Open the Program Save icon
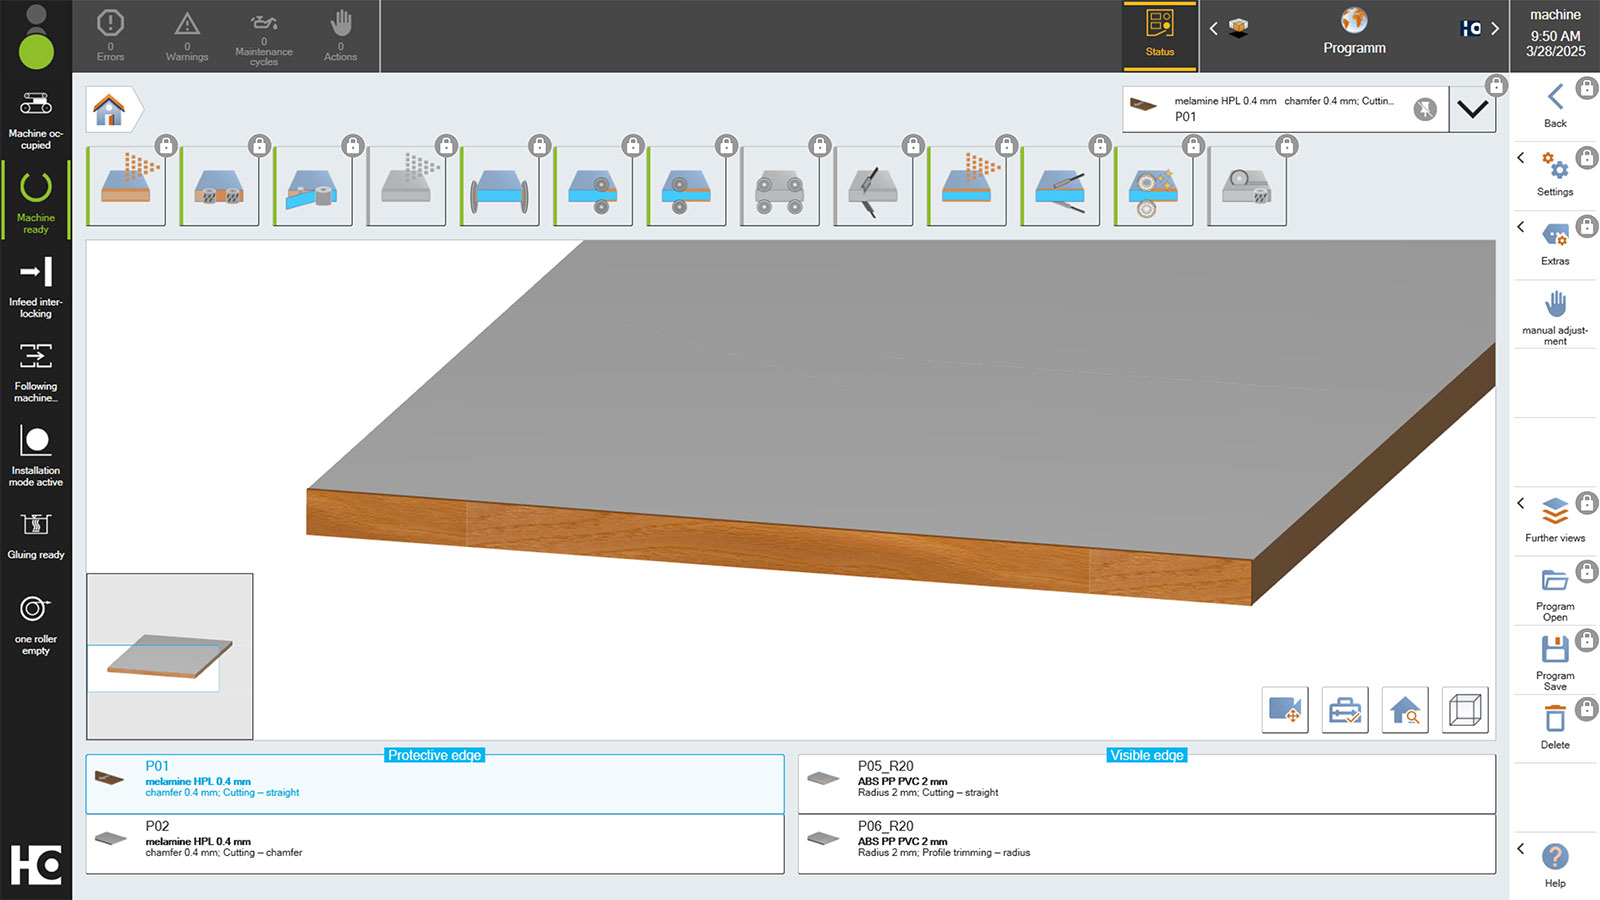The image size is (1600, 900). click(x=1554, y=651)
